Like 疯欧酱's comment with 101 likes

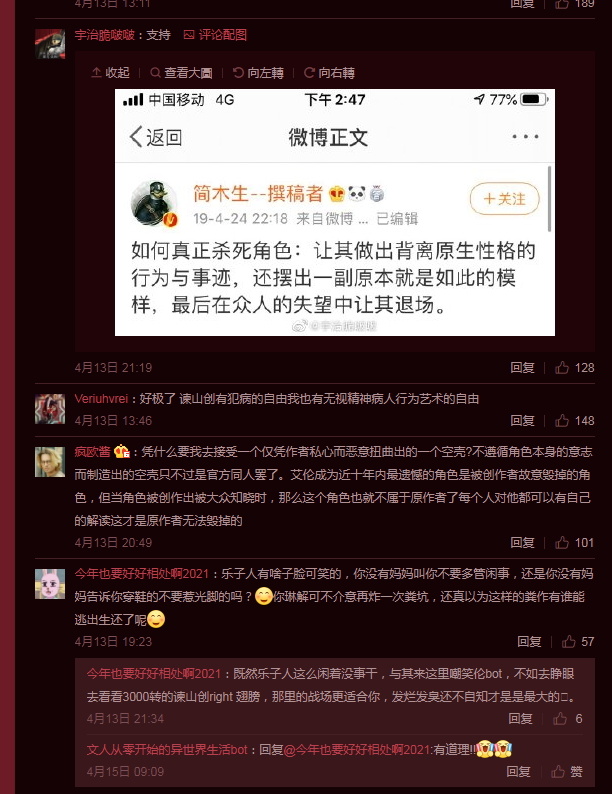[575, 543]
